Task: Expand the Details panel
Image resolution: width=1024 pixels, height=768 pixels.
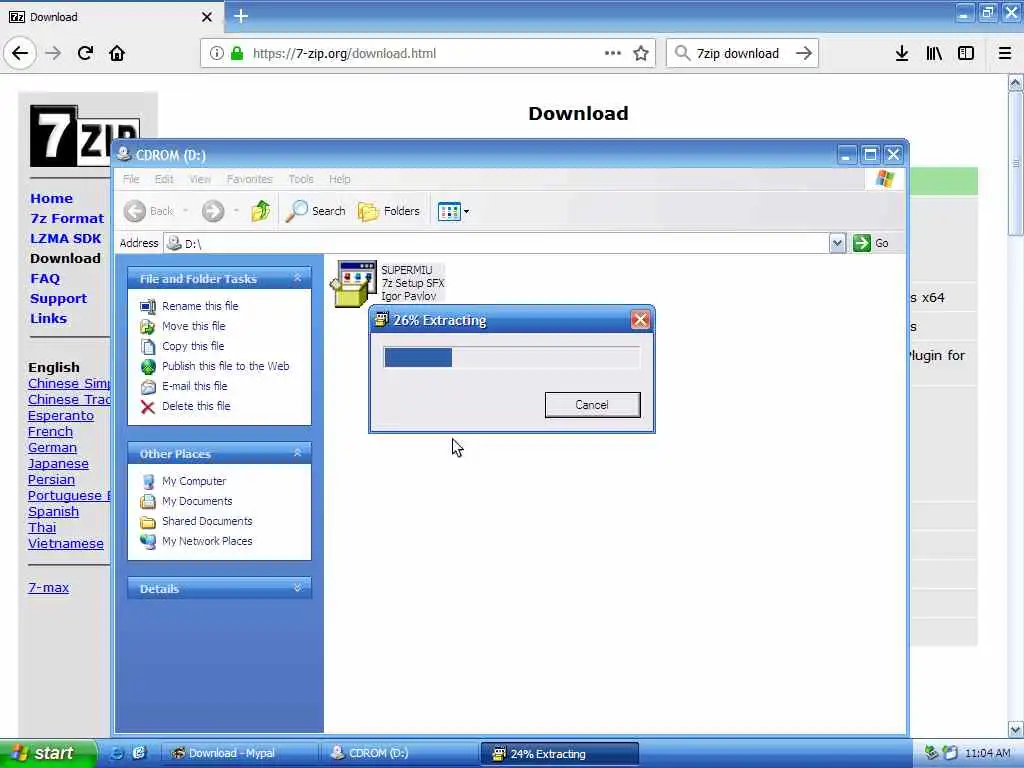Action: (298, 588)
